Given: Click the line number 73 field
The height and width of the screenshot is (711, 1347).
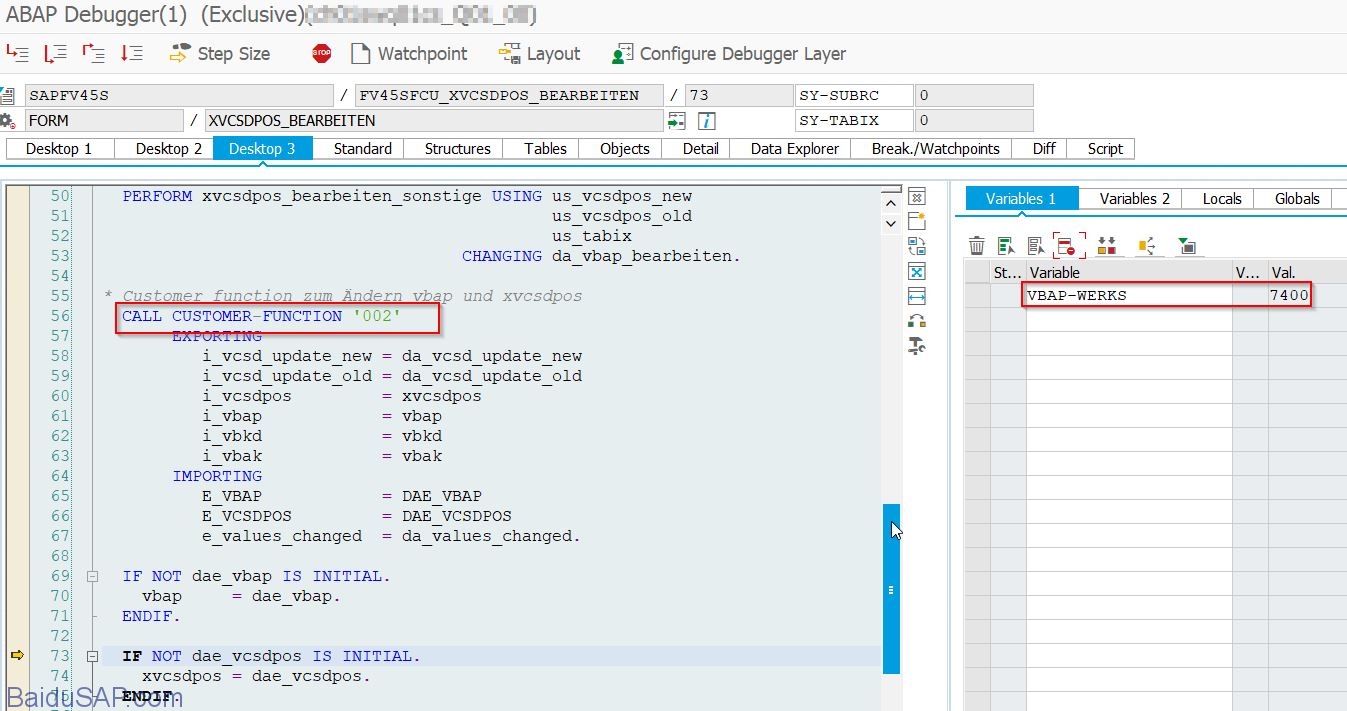Looking at the screenshot, I should [739, 96].
